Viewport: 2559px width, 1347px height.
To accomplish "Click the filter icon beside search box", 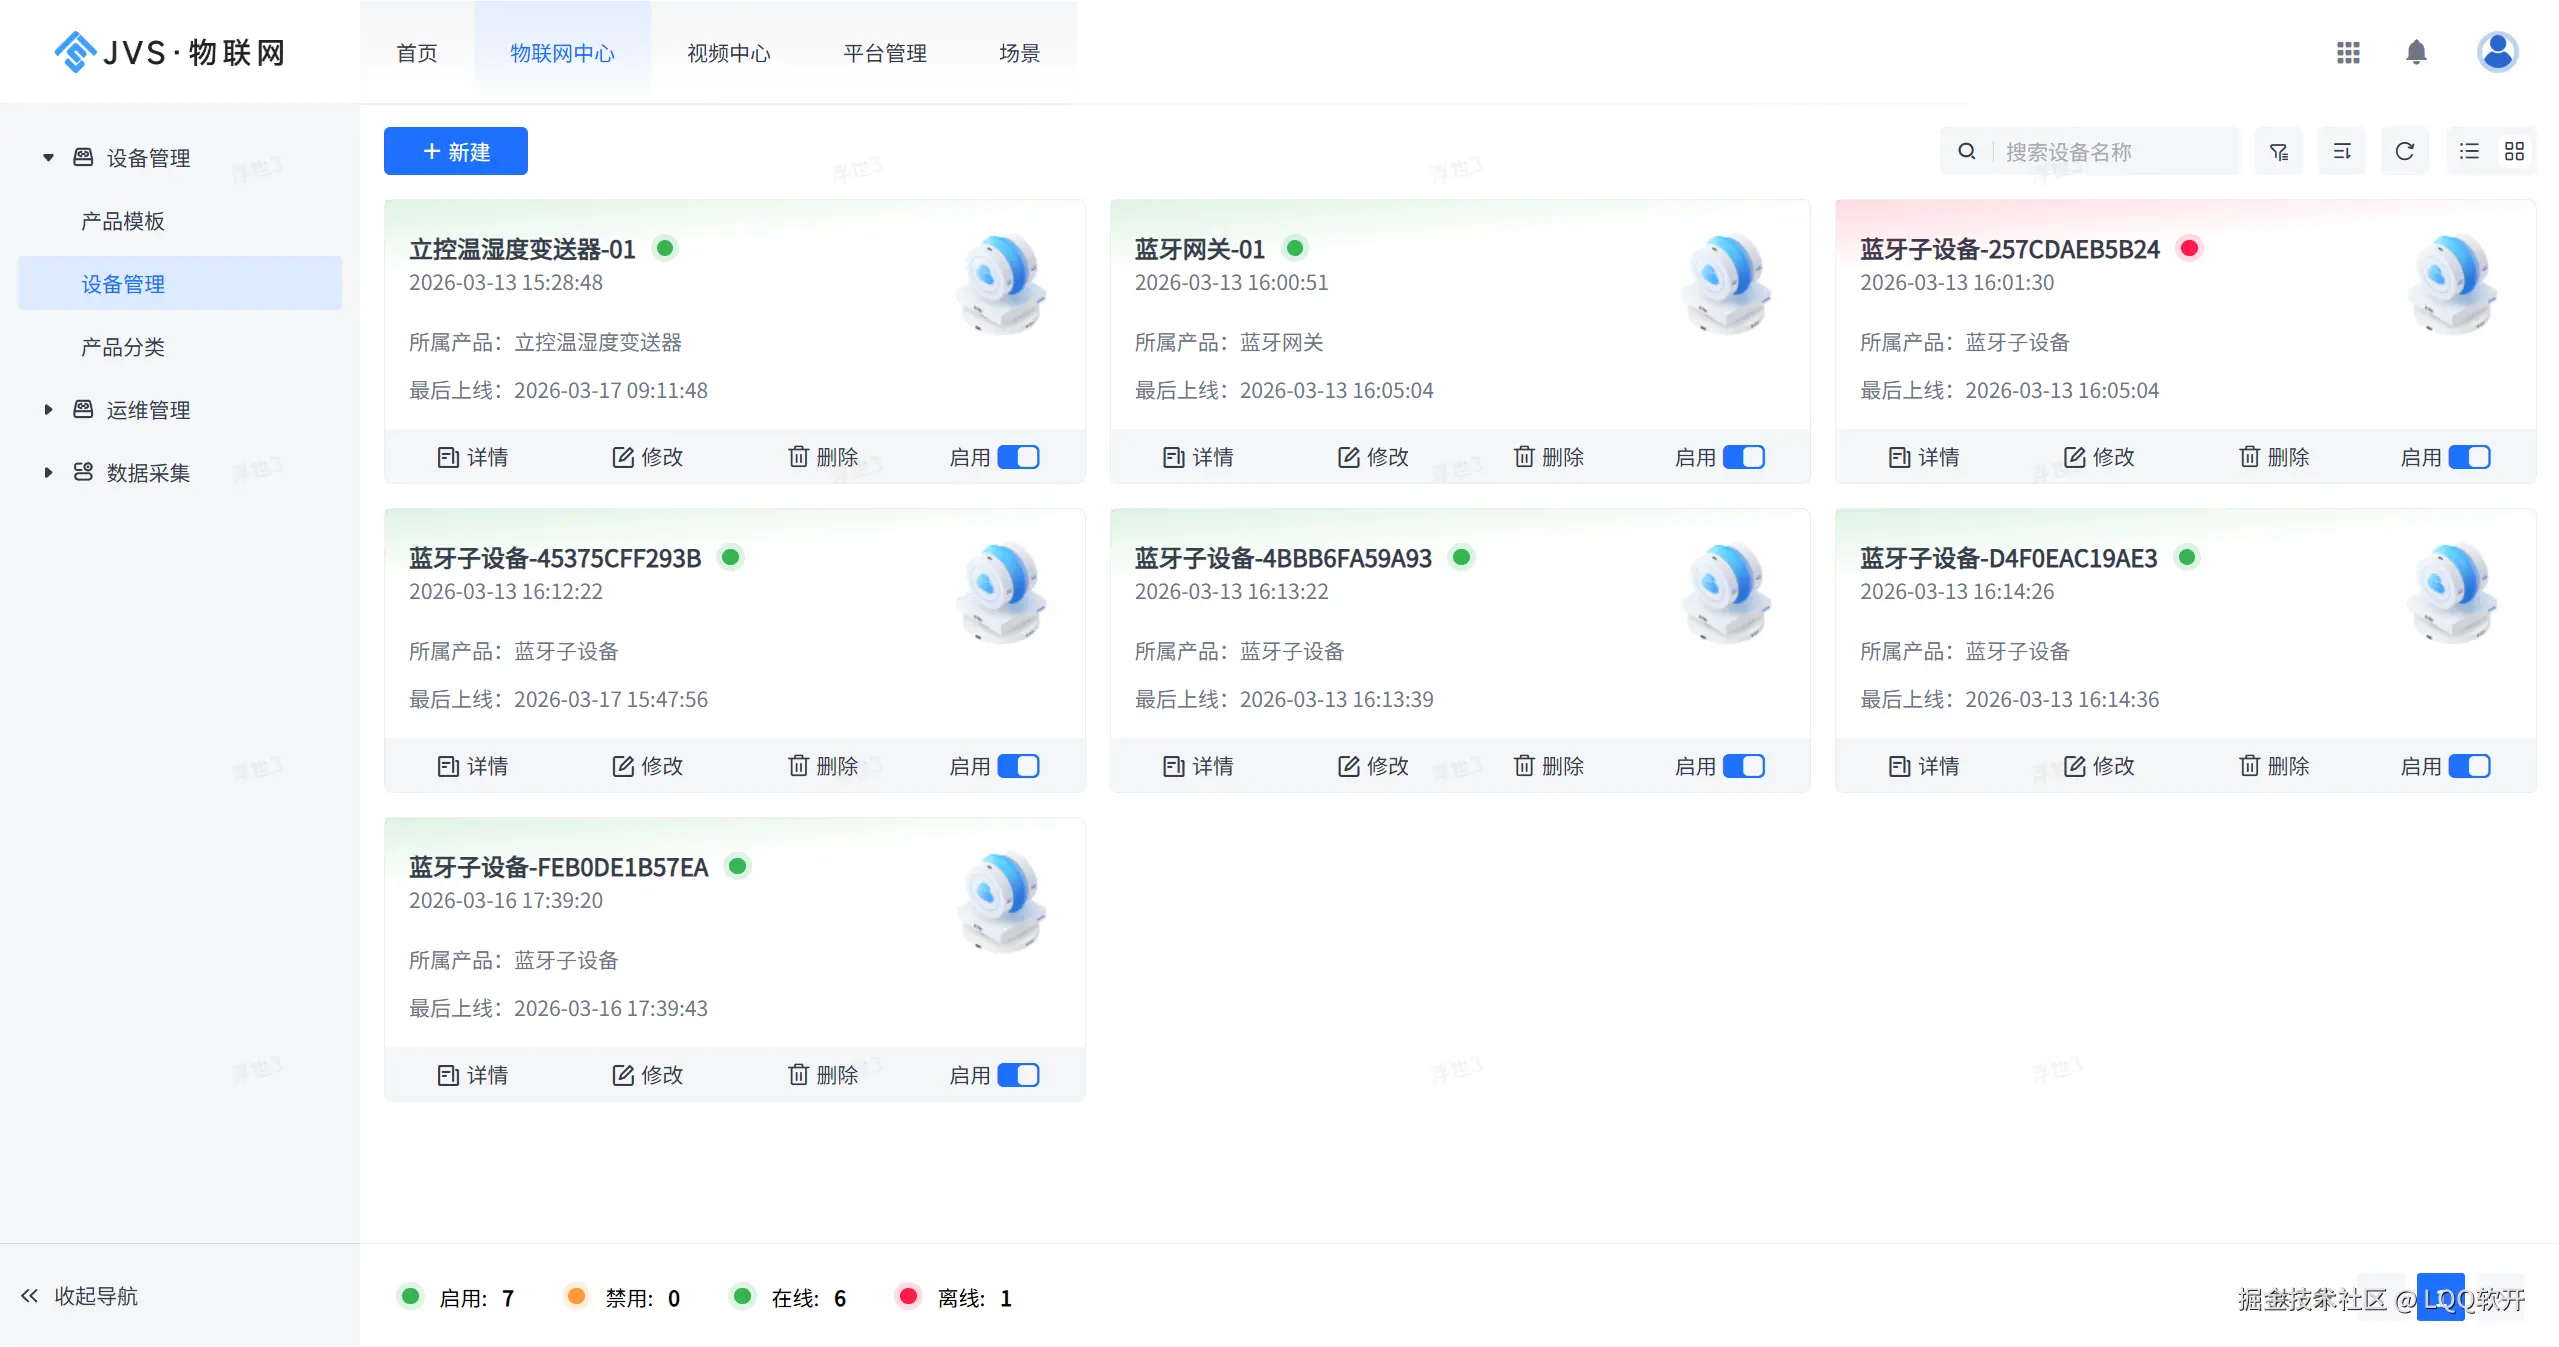I will tap(2278, 152).
